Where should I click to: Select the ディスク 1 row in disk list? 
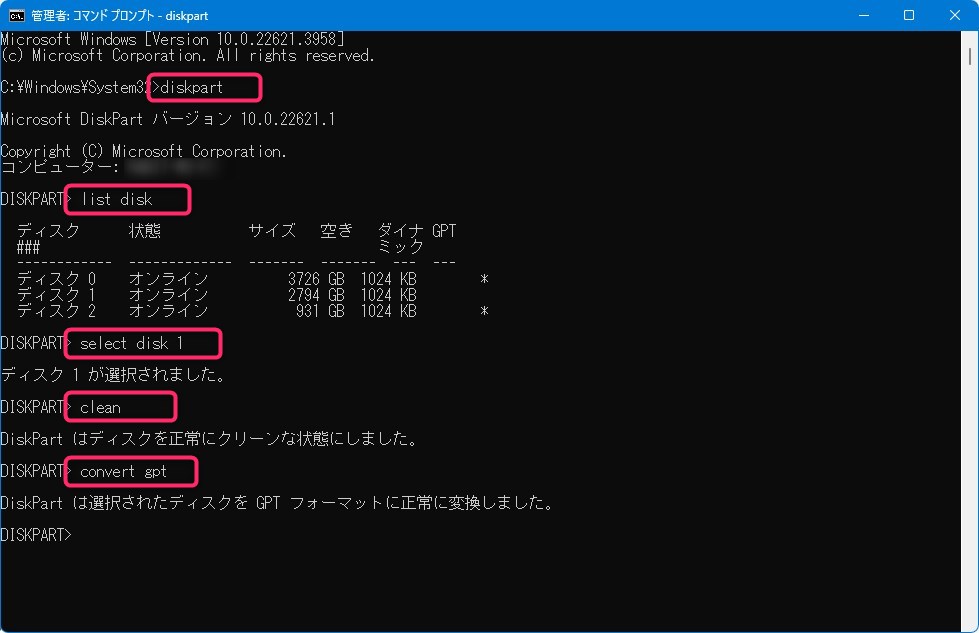tap(57, 295)
